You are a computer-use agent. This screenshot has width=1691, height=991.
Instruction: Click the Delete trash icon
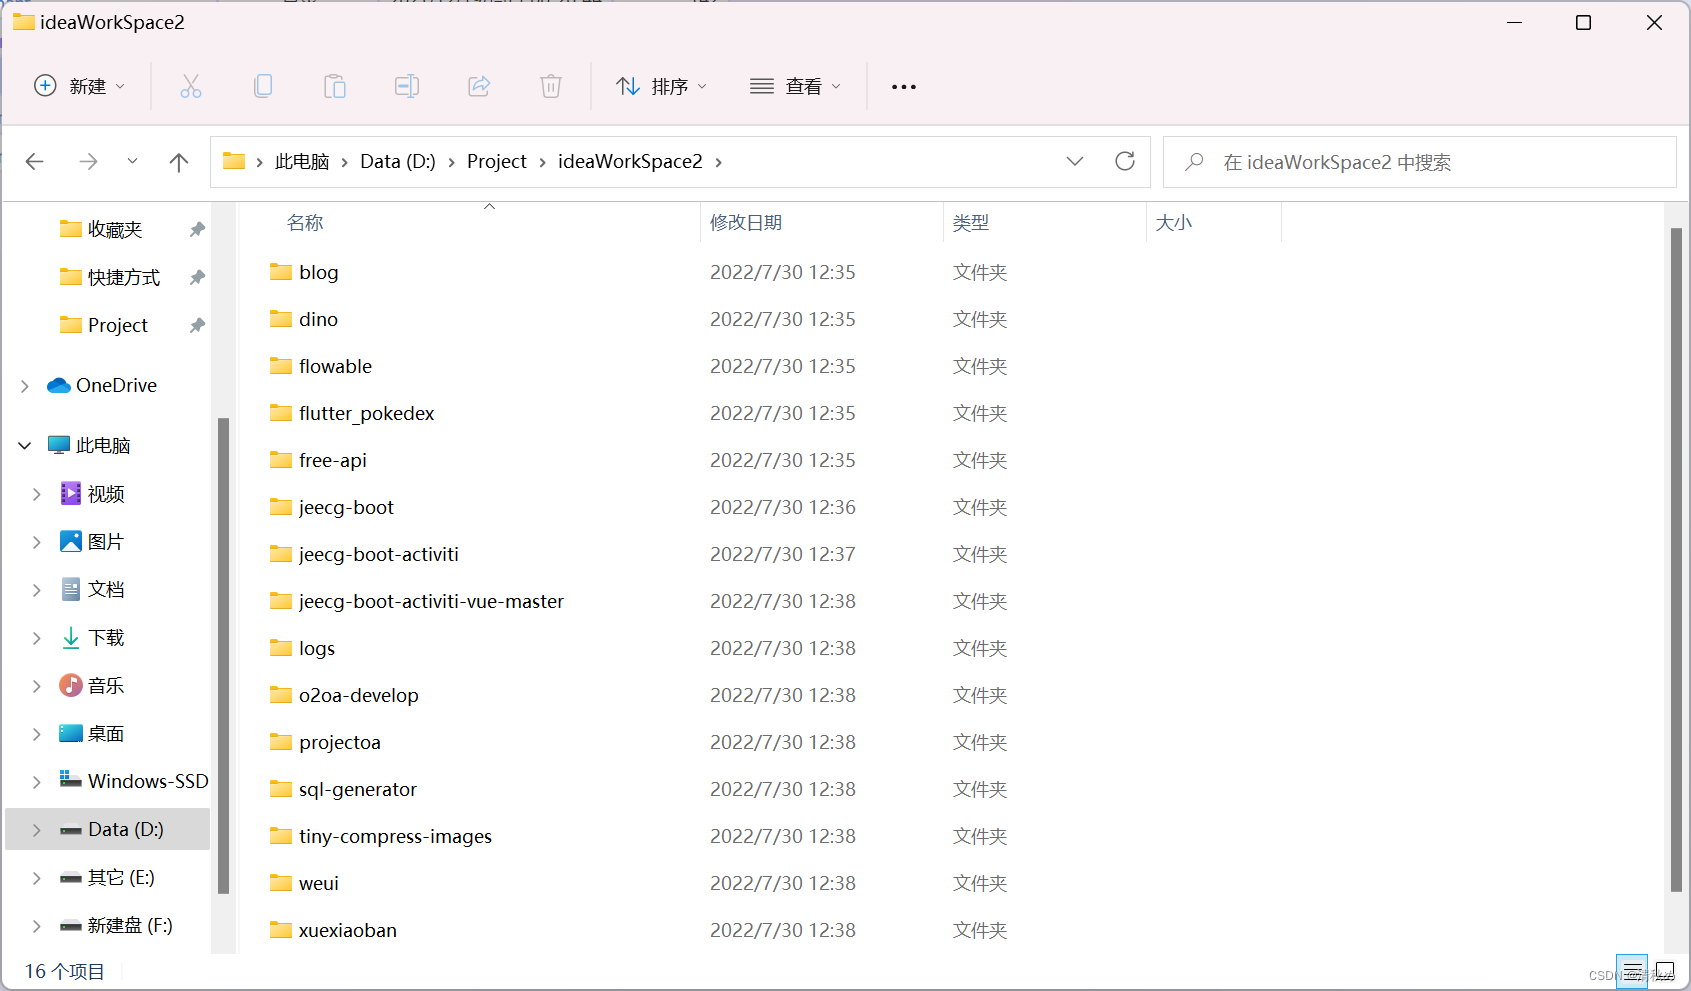pos(551,86)
